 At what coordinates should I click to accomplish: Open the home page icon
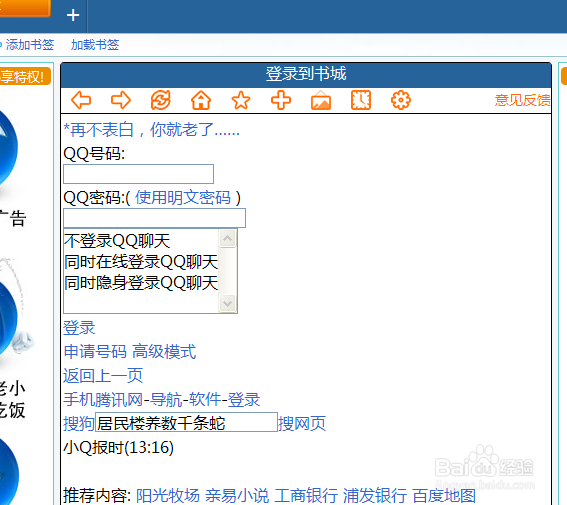(201, 100)
